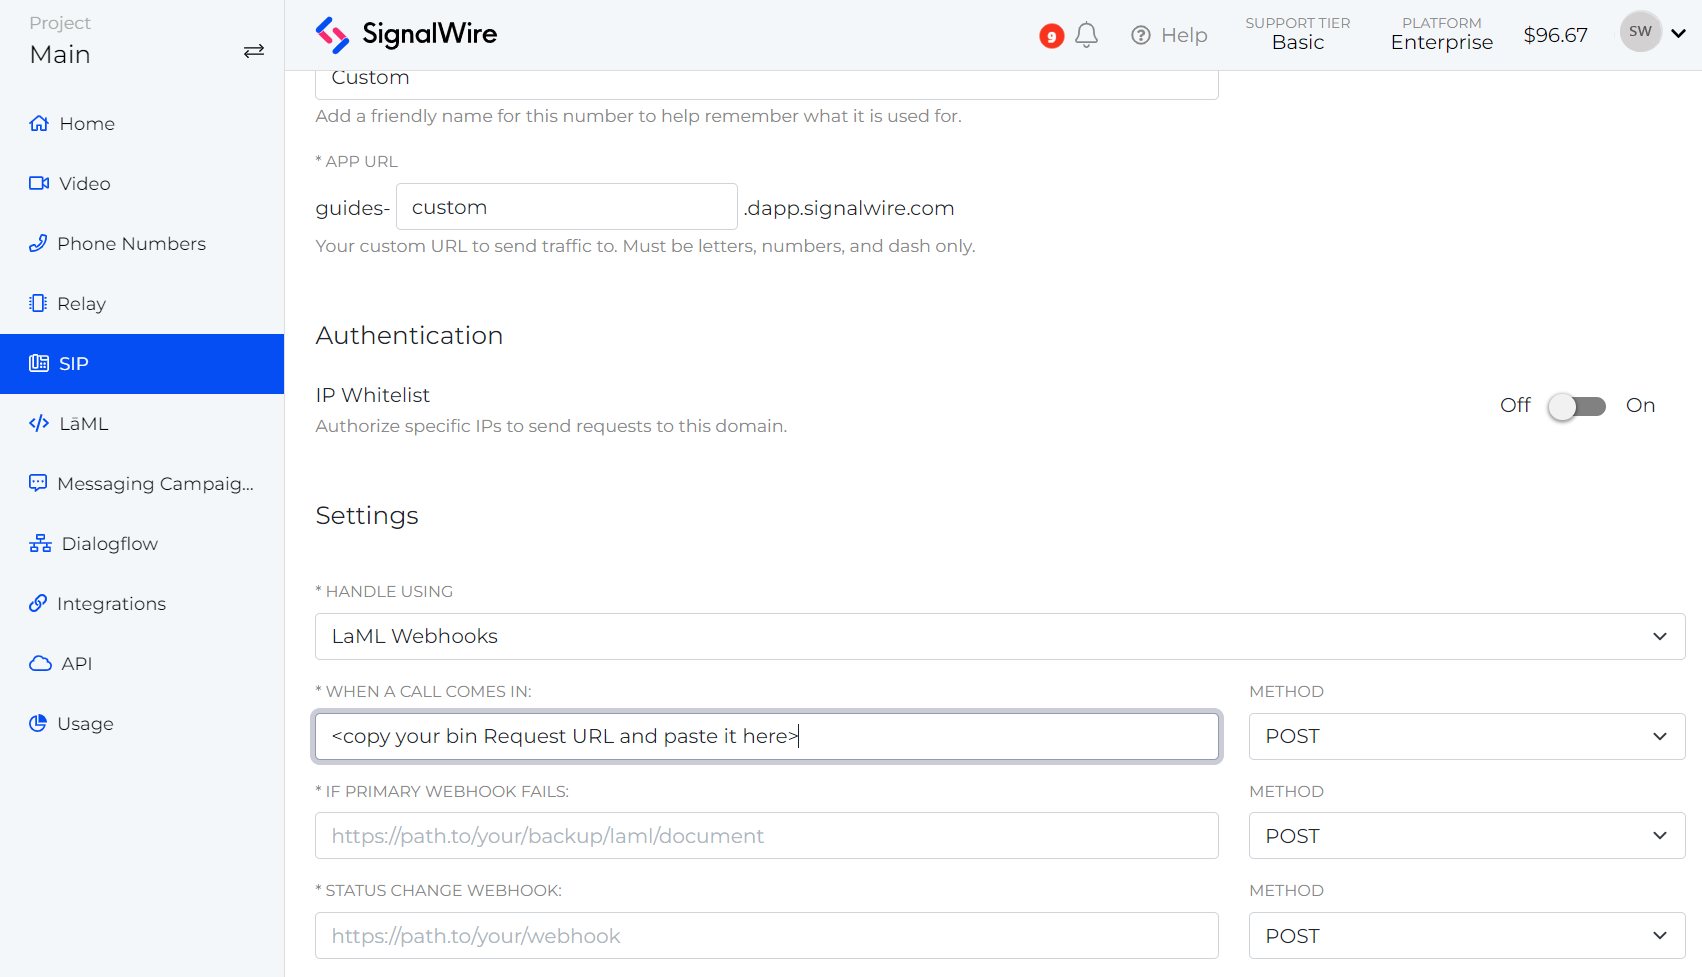Open Phone Numbers from the sidebar
1702x977 pixels.
click(131, 243)
